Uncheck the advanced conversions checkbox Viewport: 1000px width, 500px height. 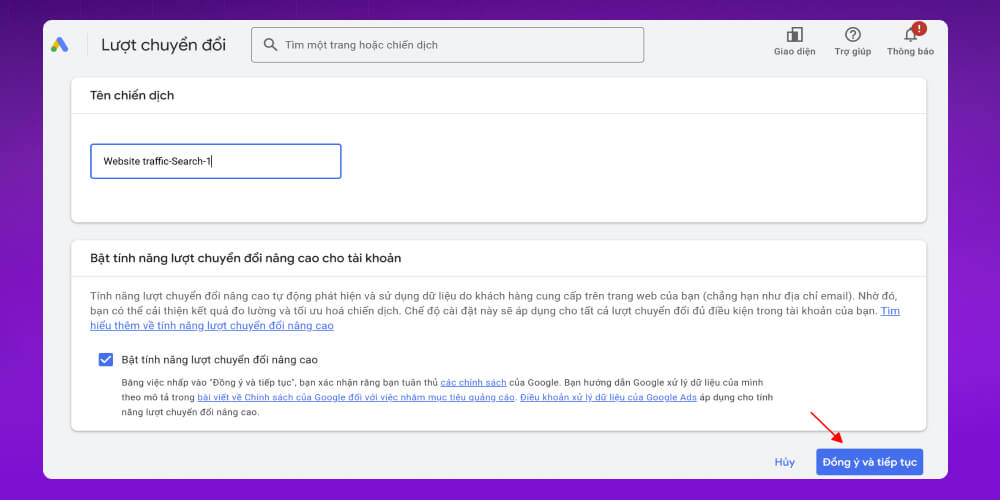[106, 360]
